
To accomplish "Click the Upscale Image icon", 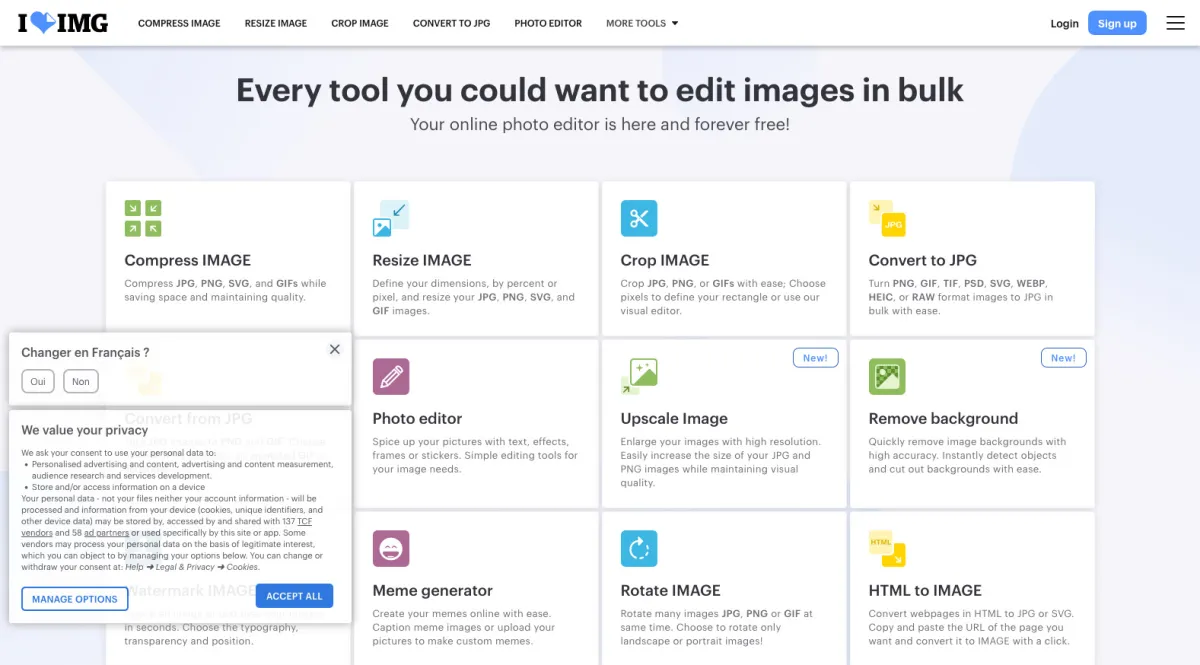I will point(639,377).
